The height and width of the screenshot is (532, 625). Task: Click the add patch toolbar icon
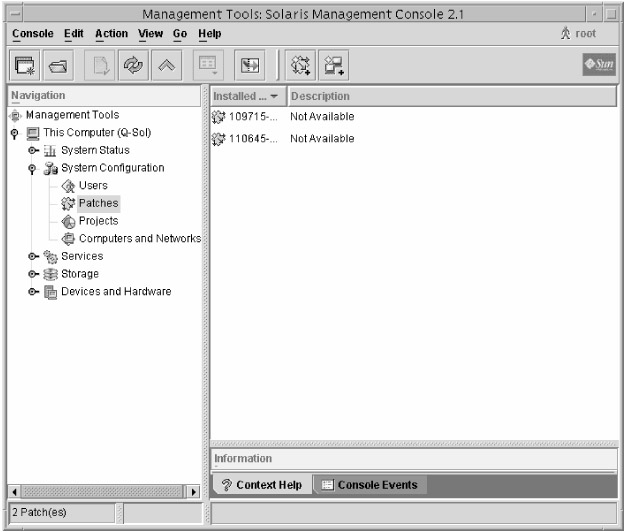(x=300, y=65)
